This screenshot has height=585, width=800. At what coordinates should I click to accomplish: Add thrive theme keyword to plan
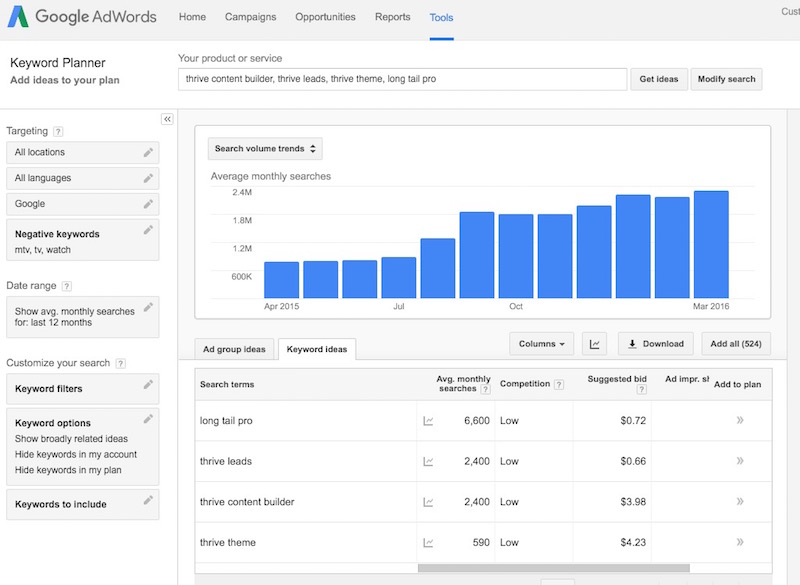[x=740, y=542]
